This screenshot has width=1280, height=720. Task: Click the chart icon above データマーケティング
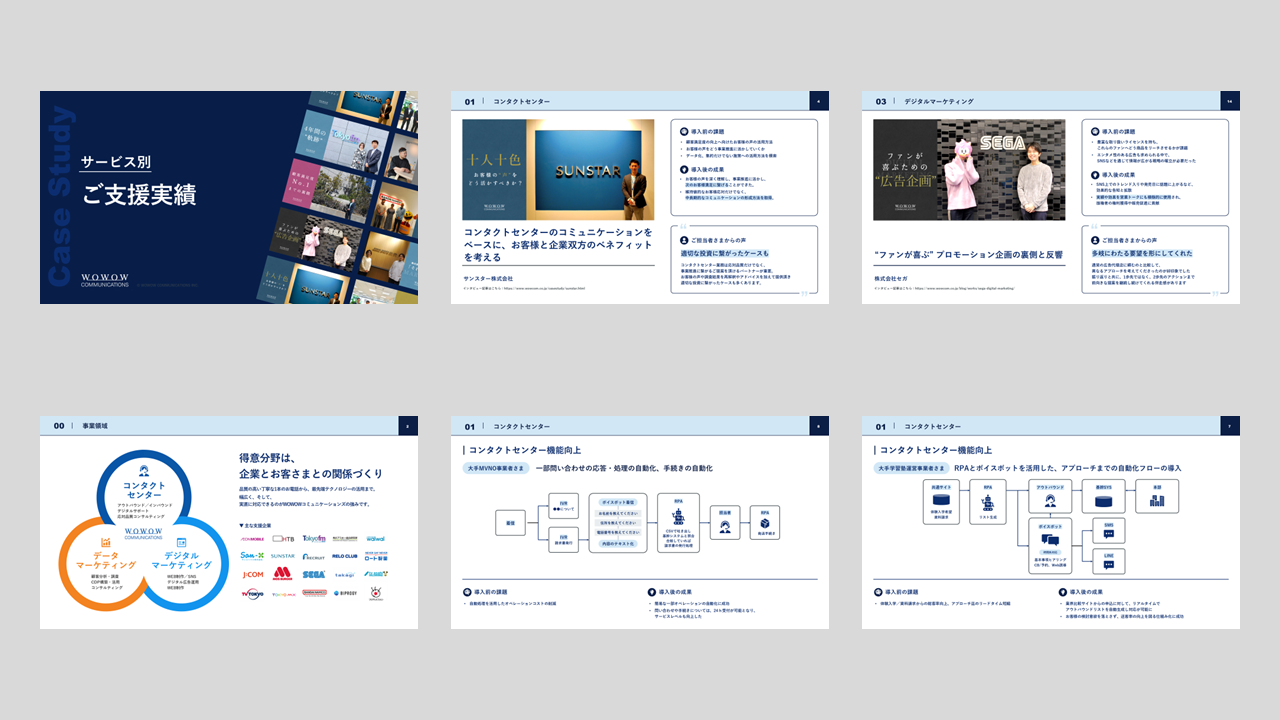coord(106,542)
